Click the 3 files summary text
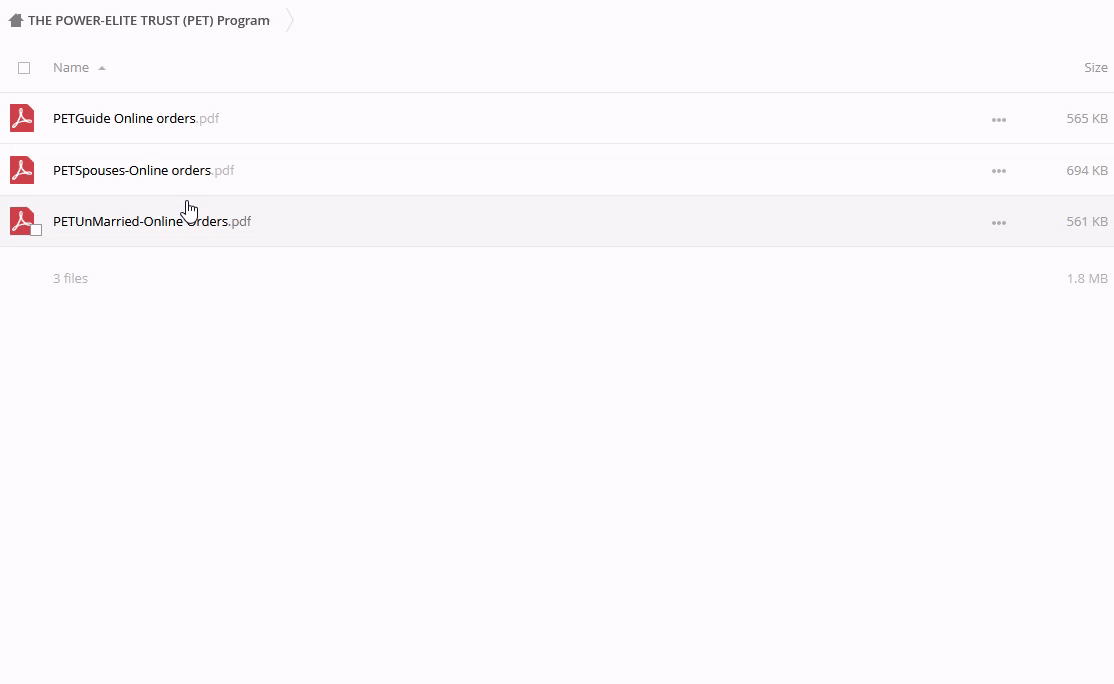Viewport: 1114px width, 684px height. point(70,278)
